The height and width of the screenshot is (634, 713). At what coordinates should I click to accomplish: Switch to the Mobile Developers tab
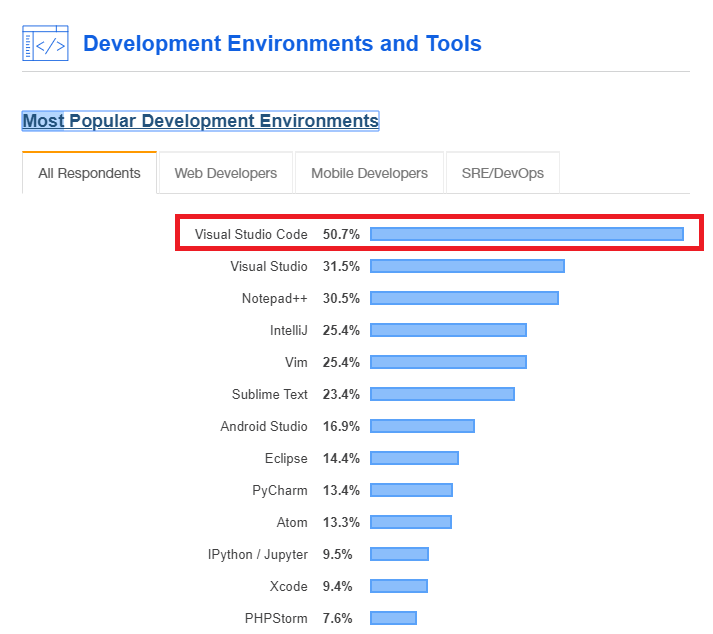[369, 173]
